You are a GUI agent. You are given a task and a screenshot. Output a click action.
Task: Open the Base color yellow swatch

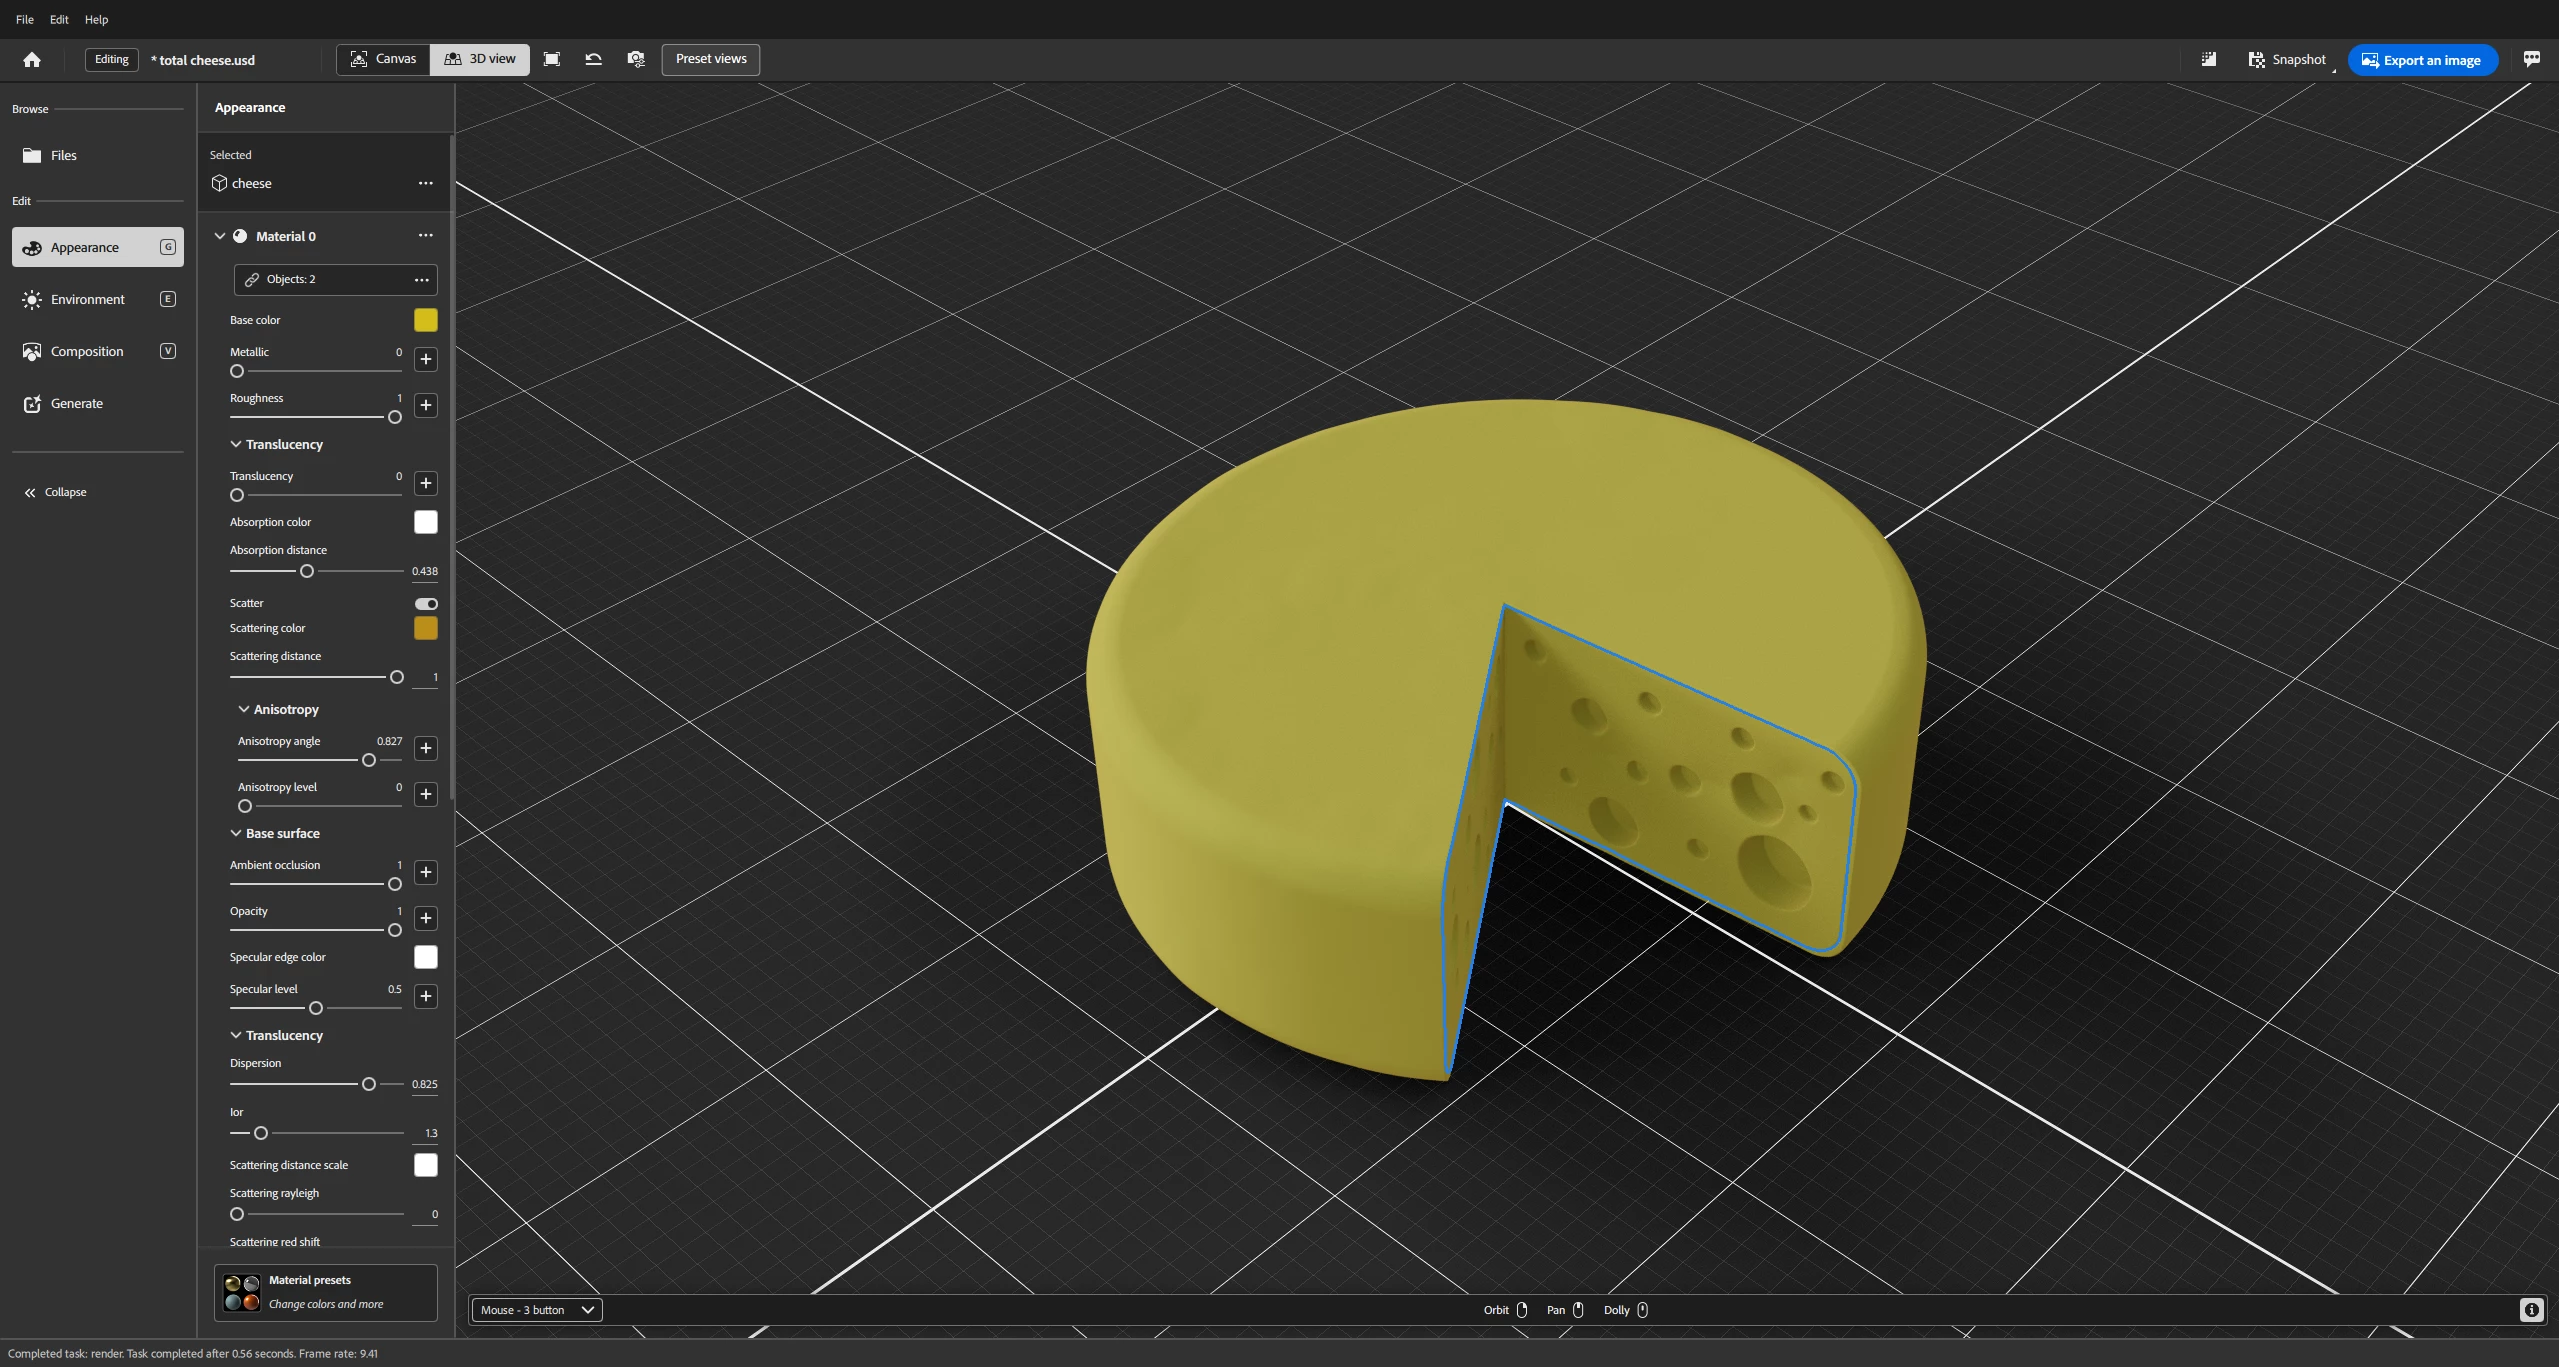[x=425, y=320]
